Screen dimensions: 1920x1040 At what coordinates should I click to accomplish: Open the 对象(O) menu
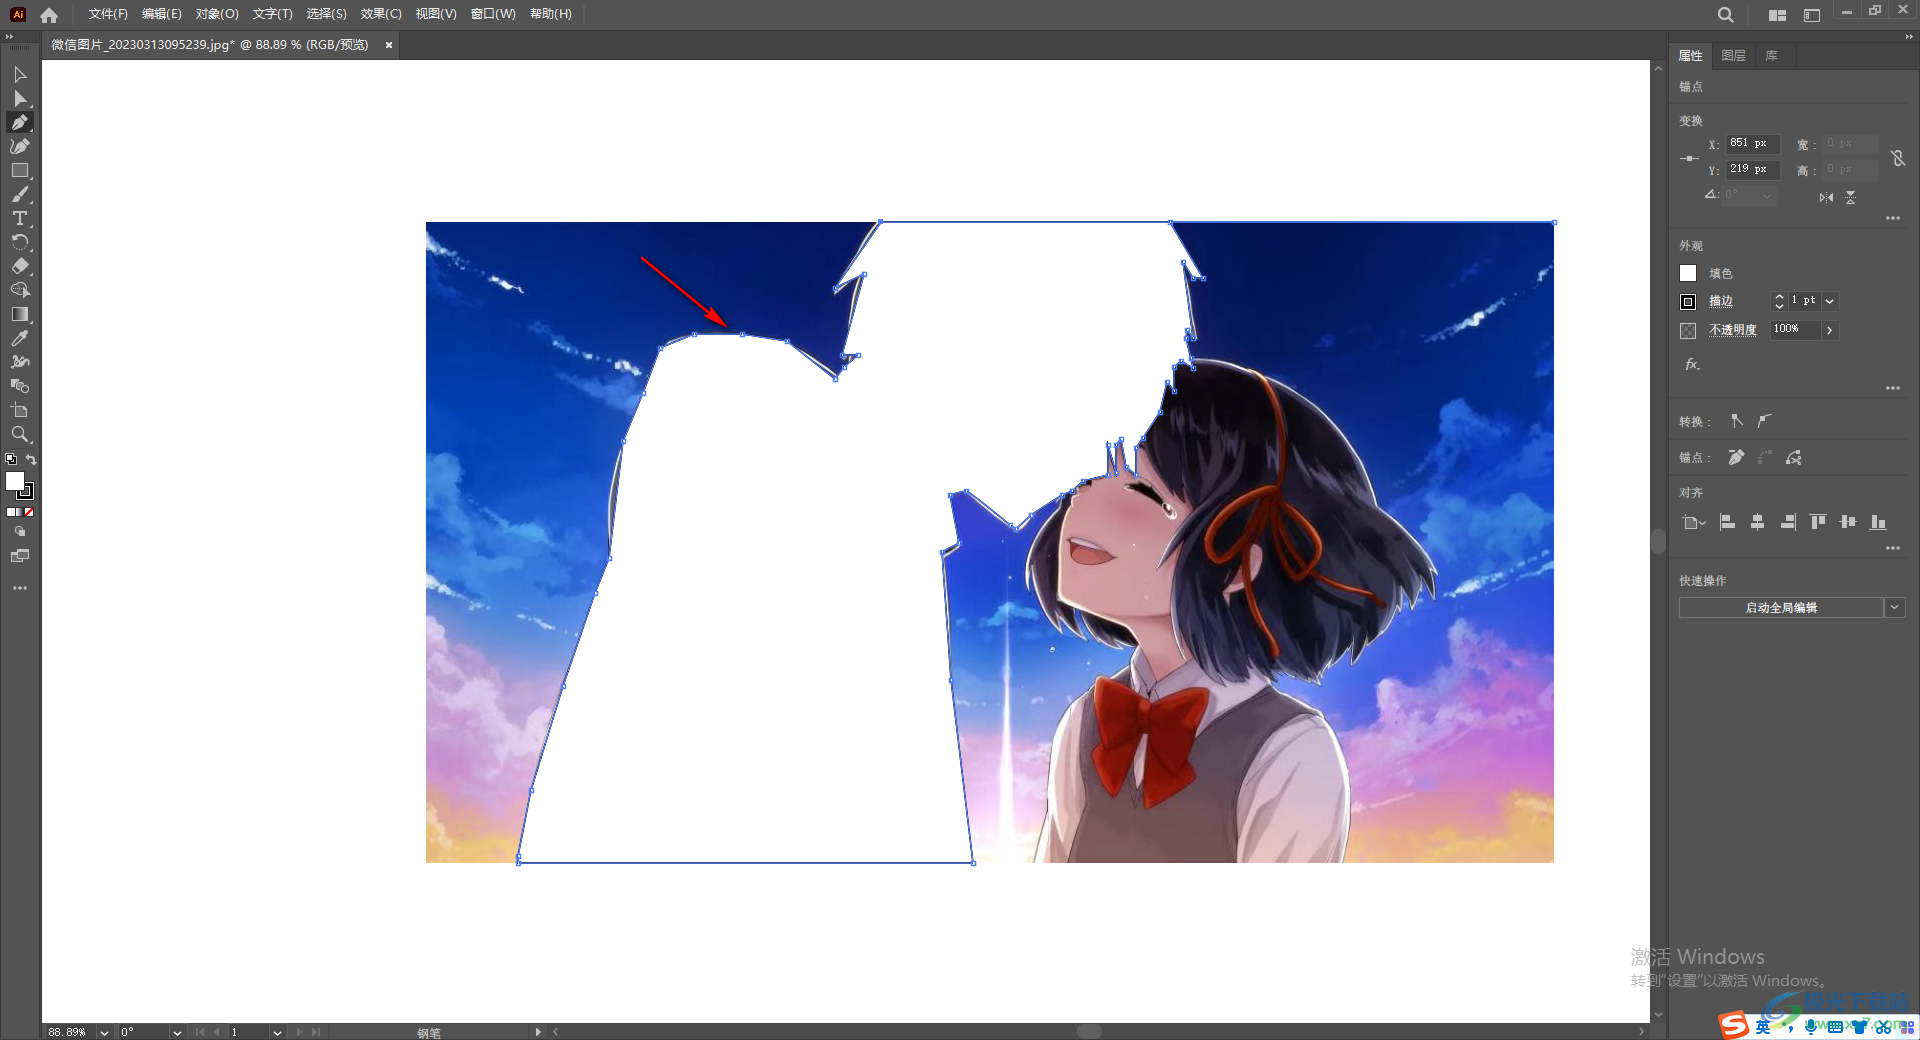click(x=217, y=14)
